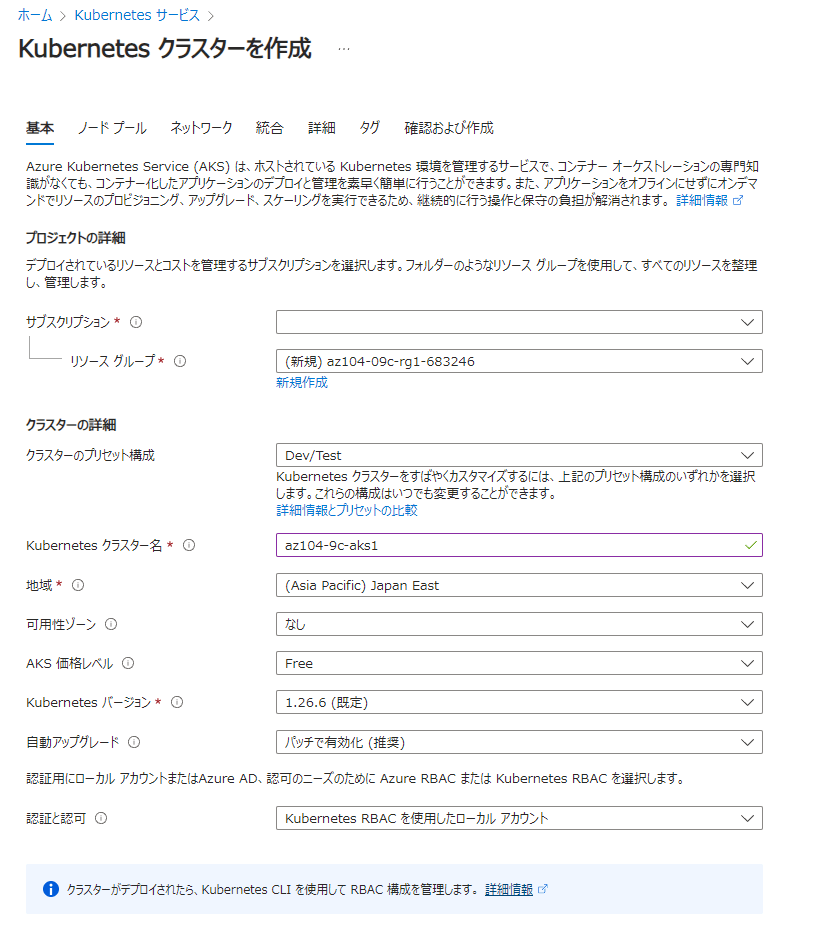The width and height of the screenshot is (818, 939).
Task: Select the 基本 tab
Action: pyautogui.click(x=40, y=128)
